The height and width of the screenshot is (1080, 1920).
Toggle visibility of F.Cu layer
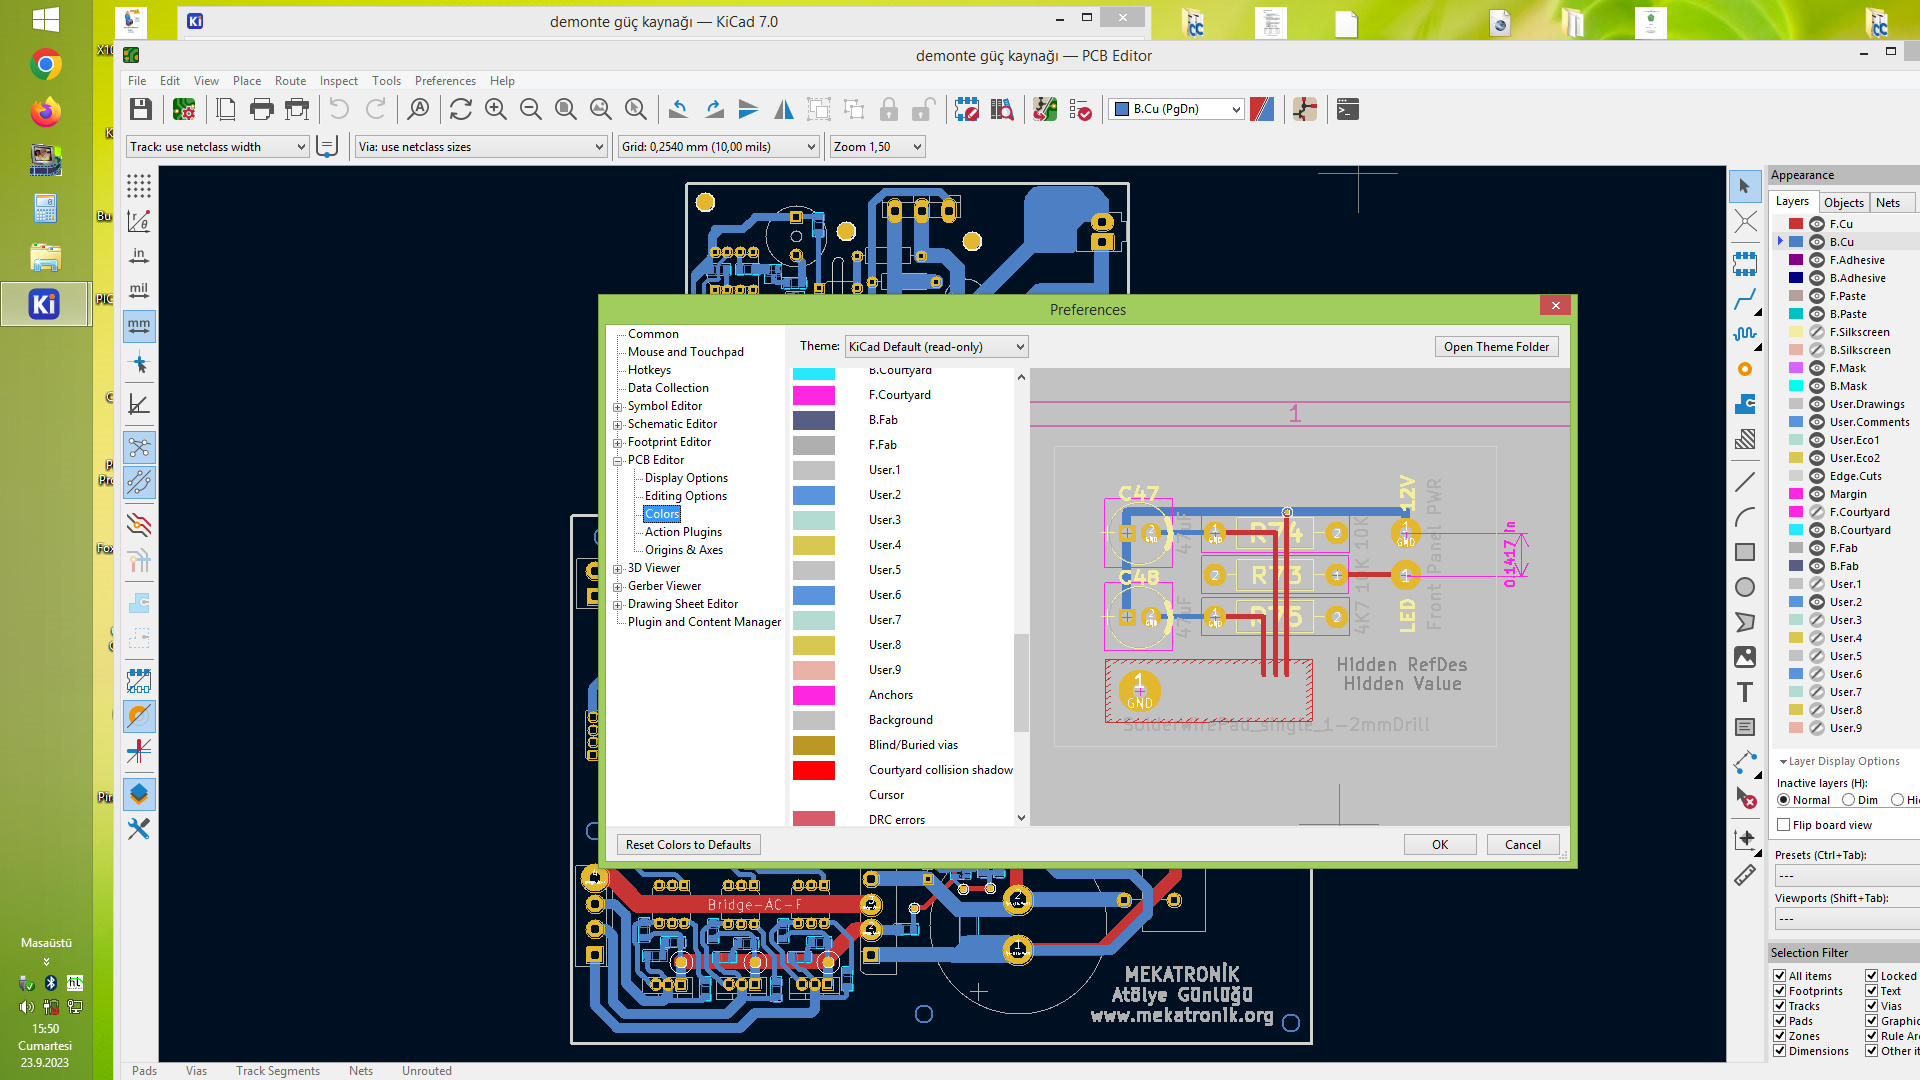click(1817, 224)
